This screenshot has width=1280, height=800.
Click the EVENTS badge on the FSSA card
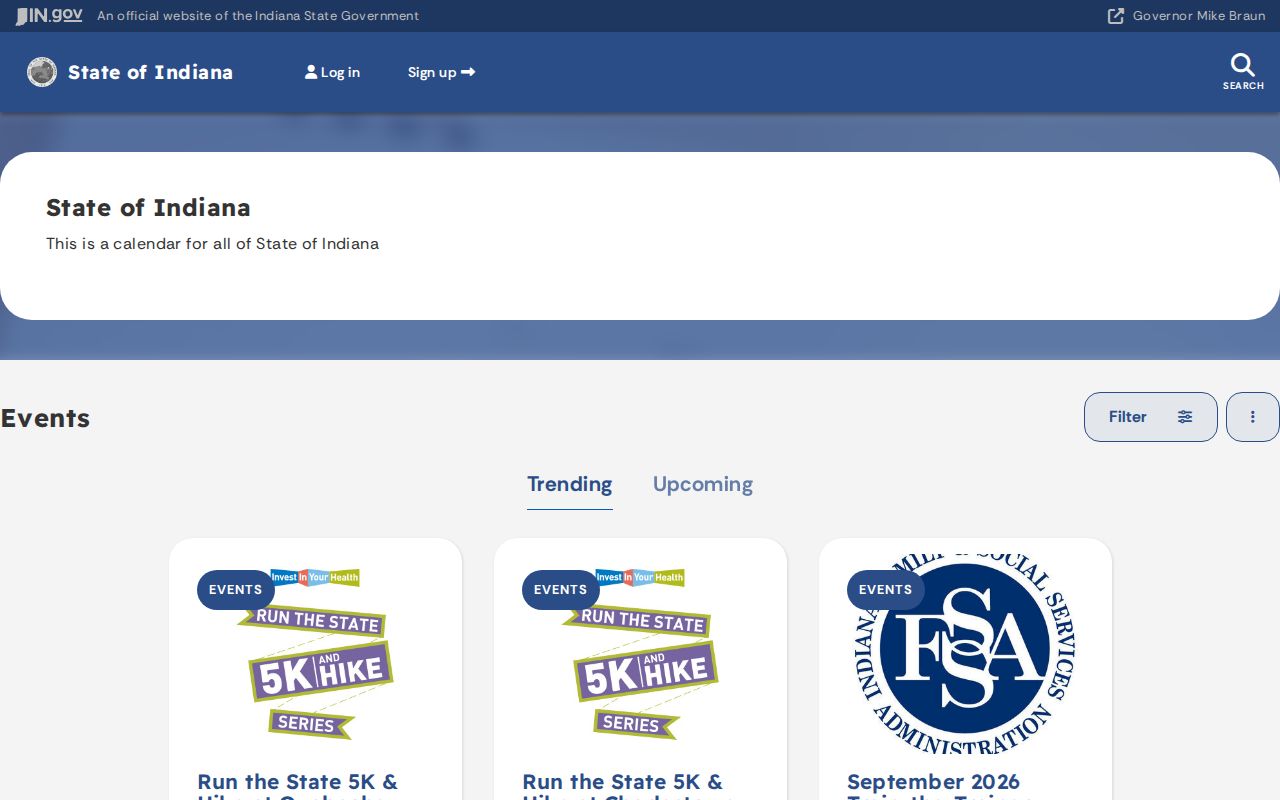885,590
